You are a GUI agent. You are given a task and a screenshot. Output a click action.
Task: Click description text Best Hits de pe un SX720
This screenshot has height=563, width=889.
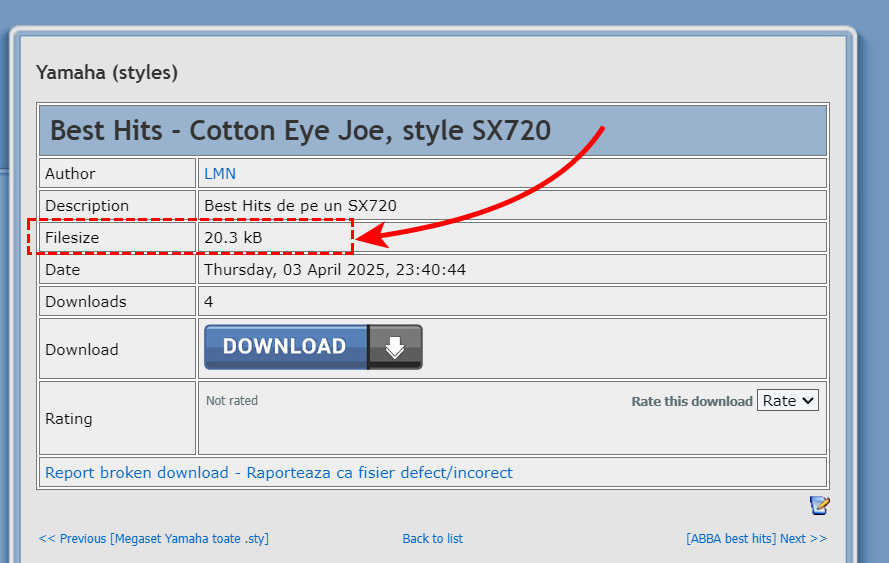click(x=300, y=205)
